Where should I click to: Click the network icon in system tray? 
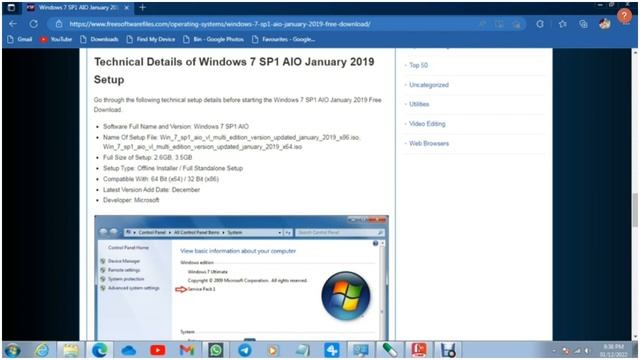tap(577, 351)
